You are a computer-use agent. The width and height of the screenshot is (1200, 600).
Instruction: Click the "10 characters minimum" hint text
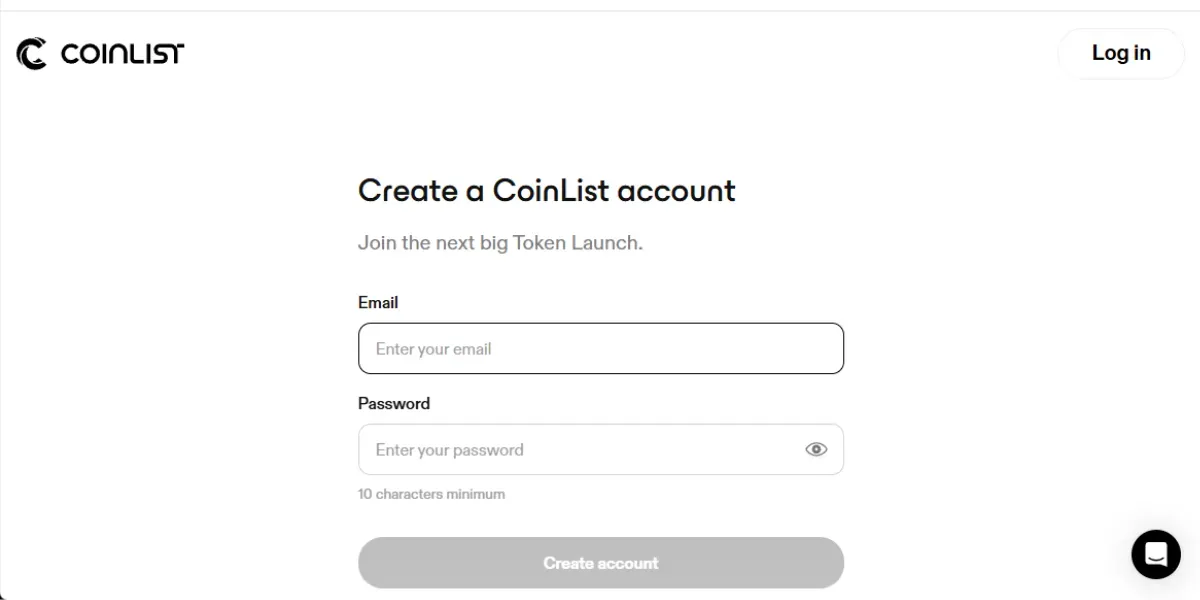pyautogui.click(x=431, y=494)
